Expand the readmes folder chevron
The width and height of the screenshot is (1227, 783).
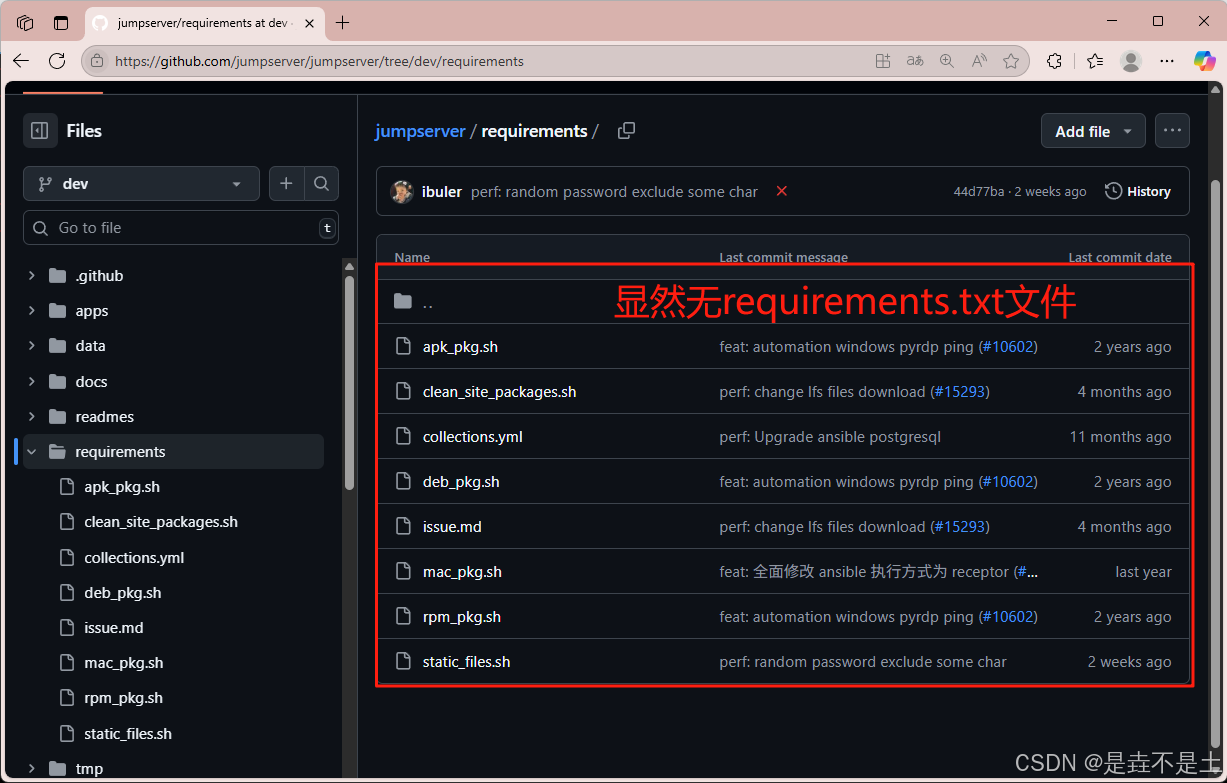coord(32,417)
